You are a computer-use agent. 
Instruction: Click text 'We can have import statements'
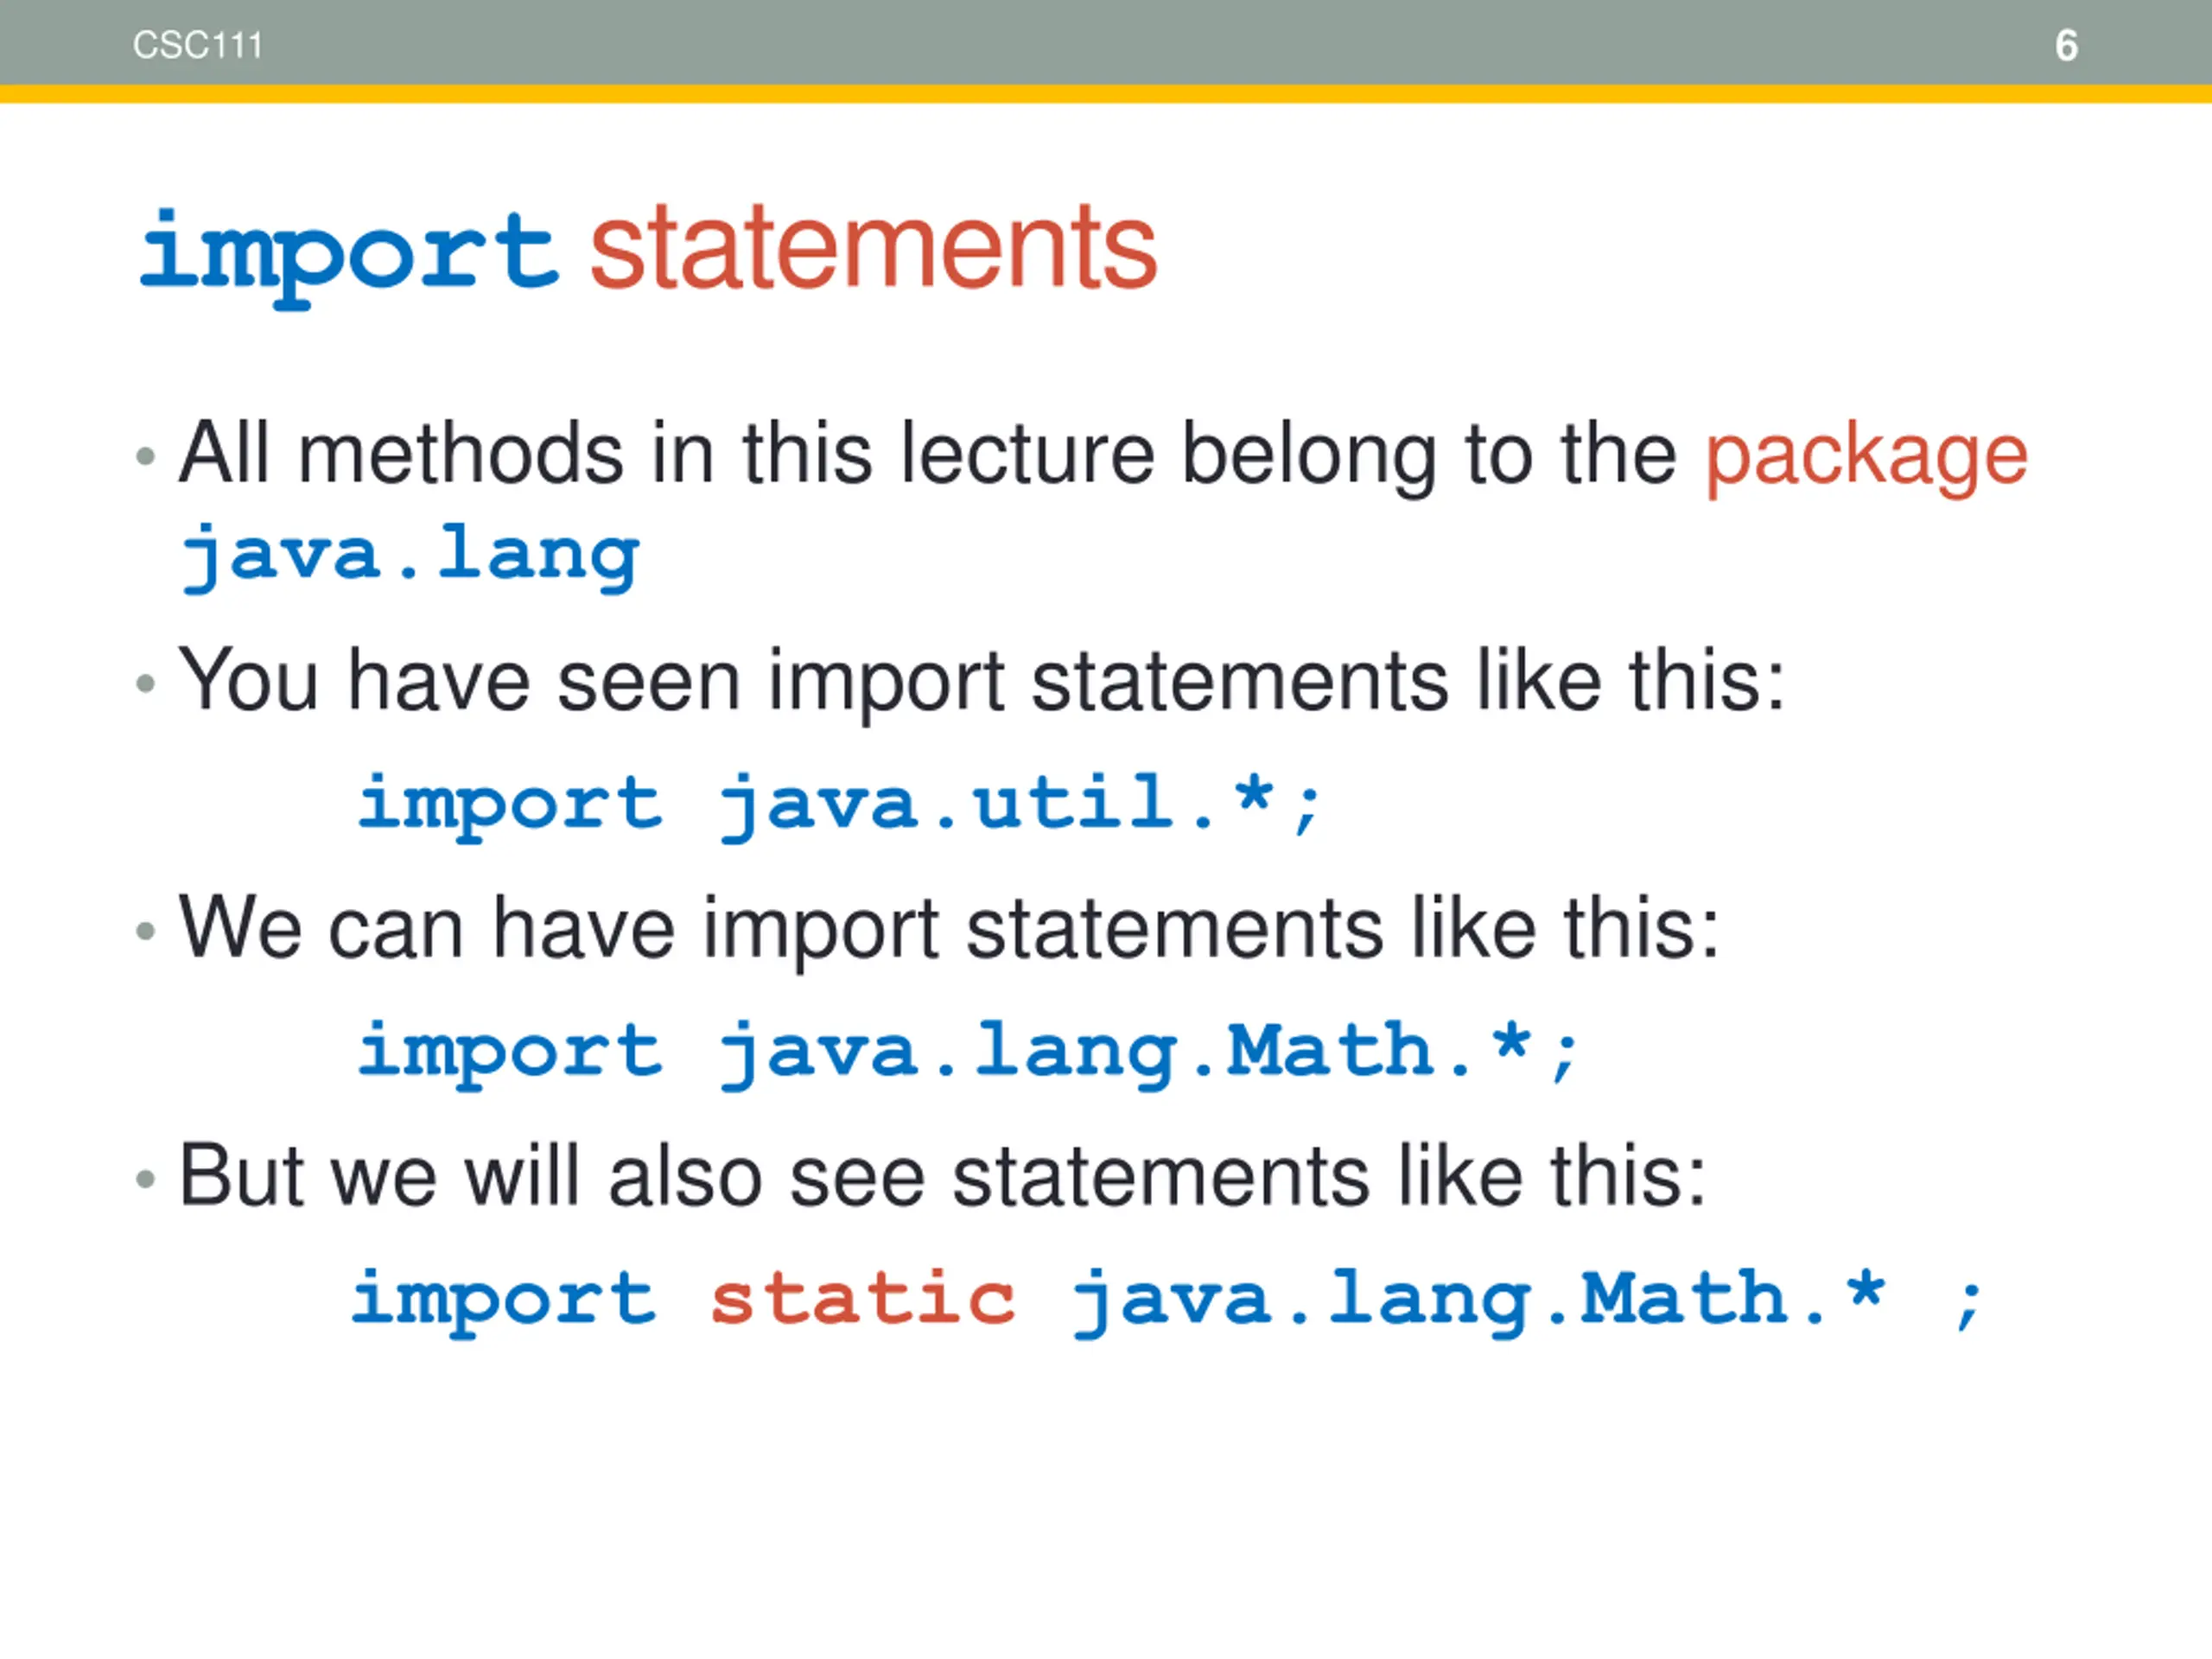coord(780,930)
